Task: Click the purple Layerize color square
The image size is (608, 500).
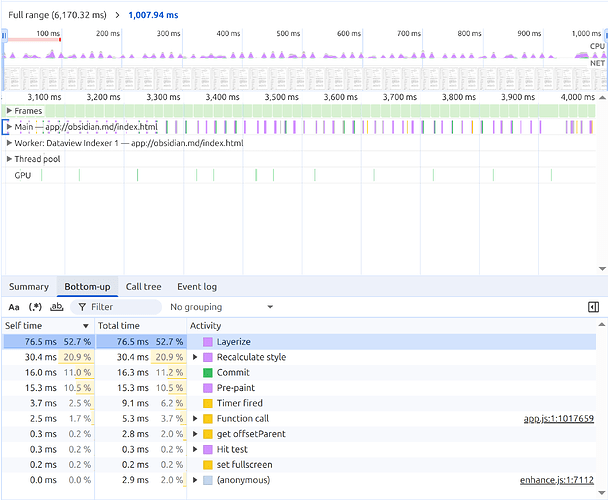Action: coord(208,342)
